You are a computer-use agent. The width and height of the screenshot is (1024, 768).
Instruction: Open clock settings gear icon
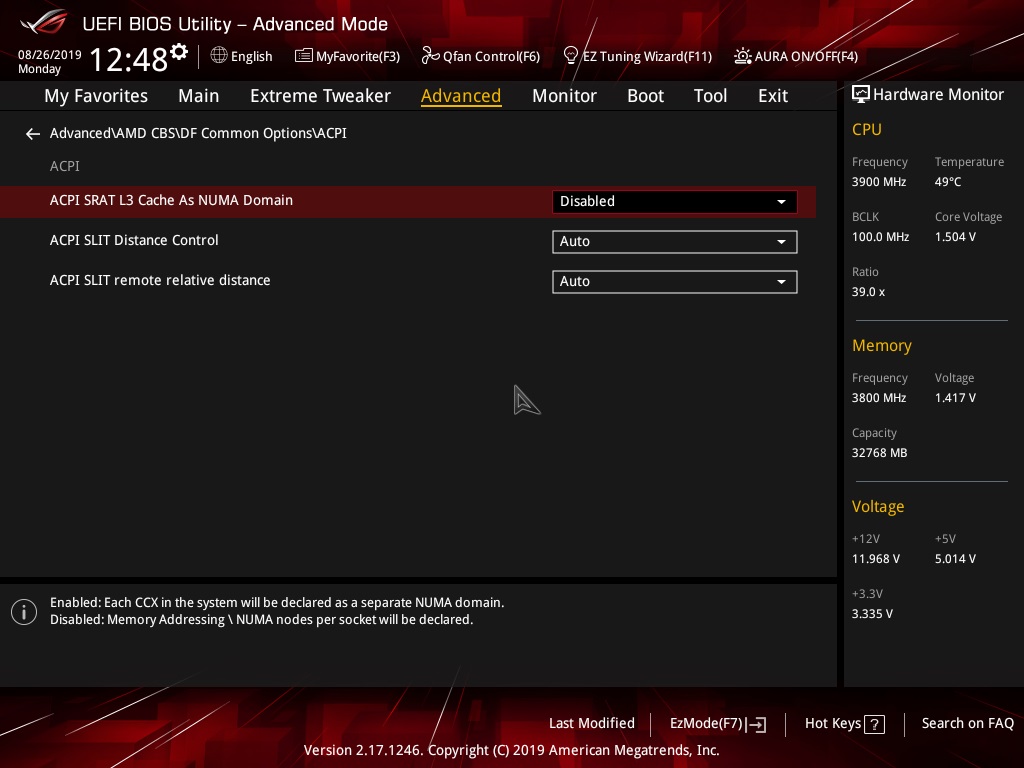point(179,51)
